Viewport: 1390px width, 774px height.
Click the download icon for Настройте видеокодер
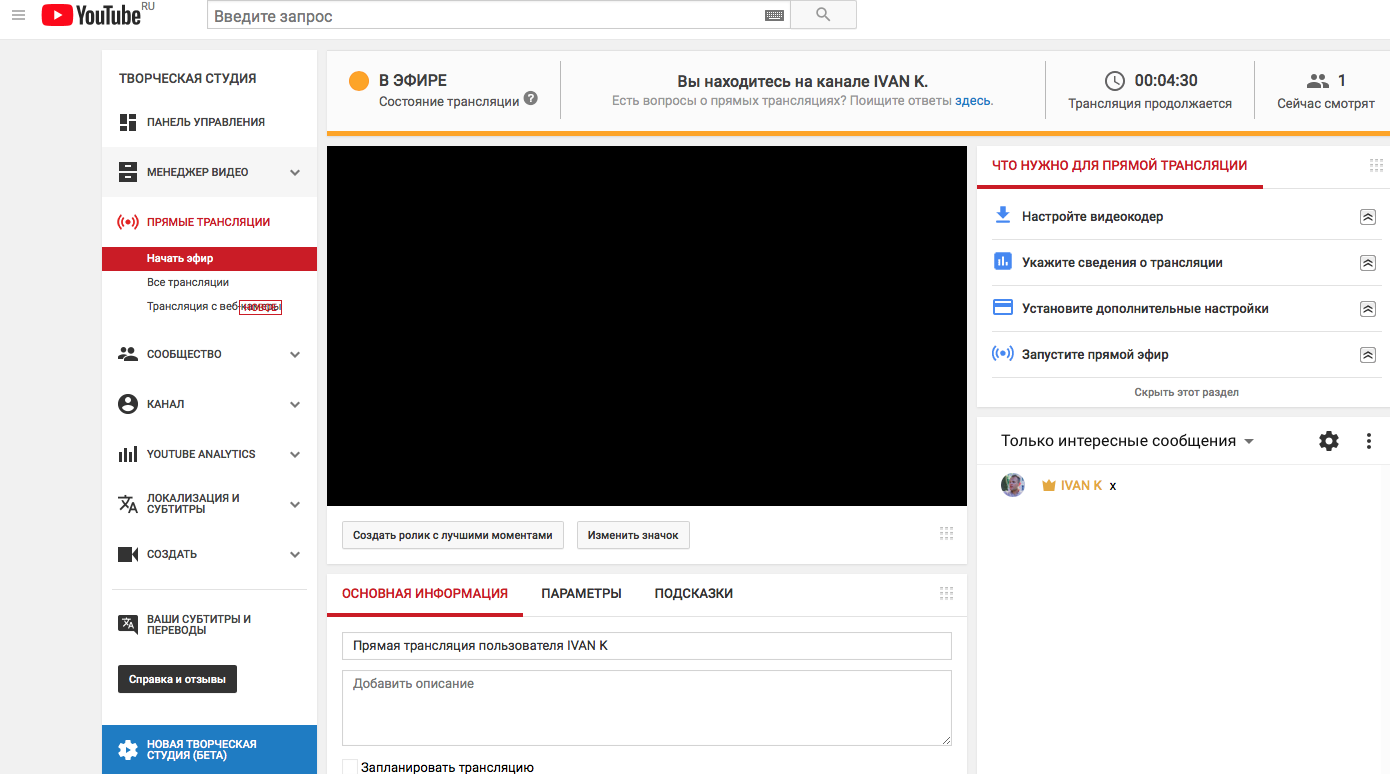pos(1002,216)
